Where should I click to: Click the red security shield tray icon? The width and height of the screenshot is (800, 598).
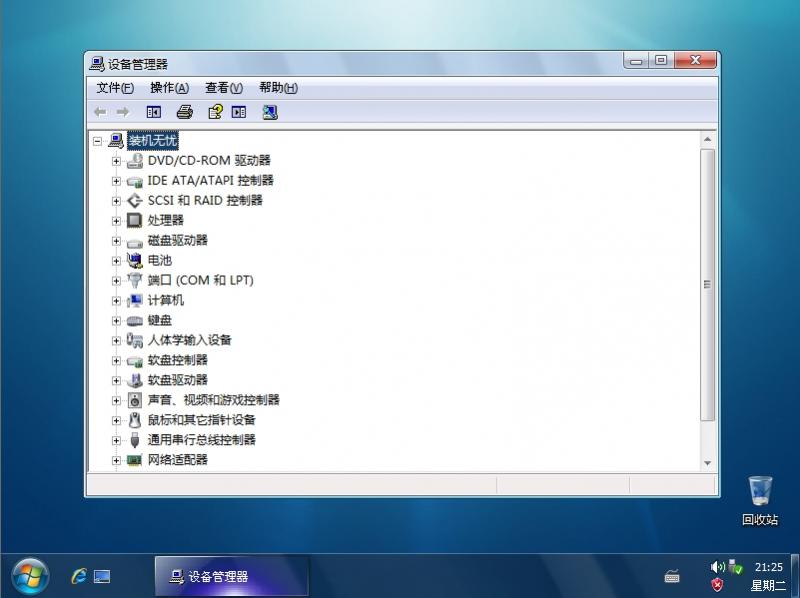point(717,585)
